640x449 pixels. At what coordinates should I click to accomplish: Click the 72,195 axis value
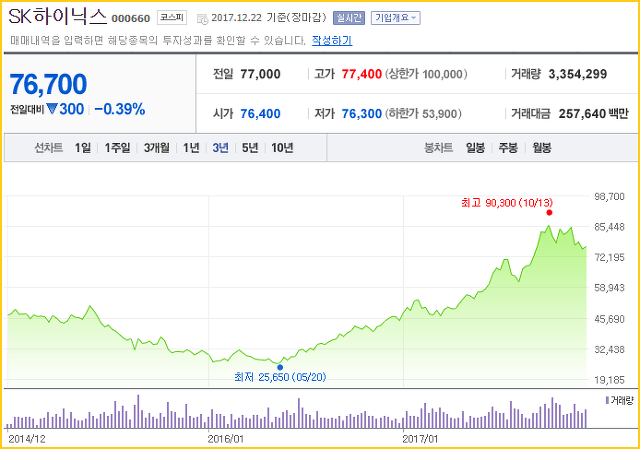609,258
